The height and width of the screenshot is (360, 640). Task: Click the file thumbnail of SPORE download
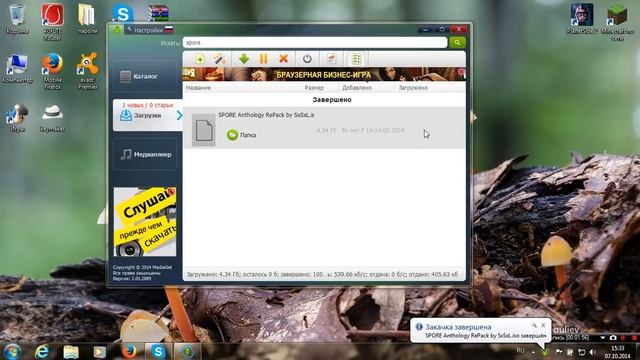click(204, 130)
